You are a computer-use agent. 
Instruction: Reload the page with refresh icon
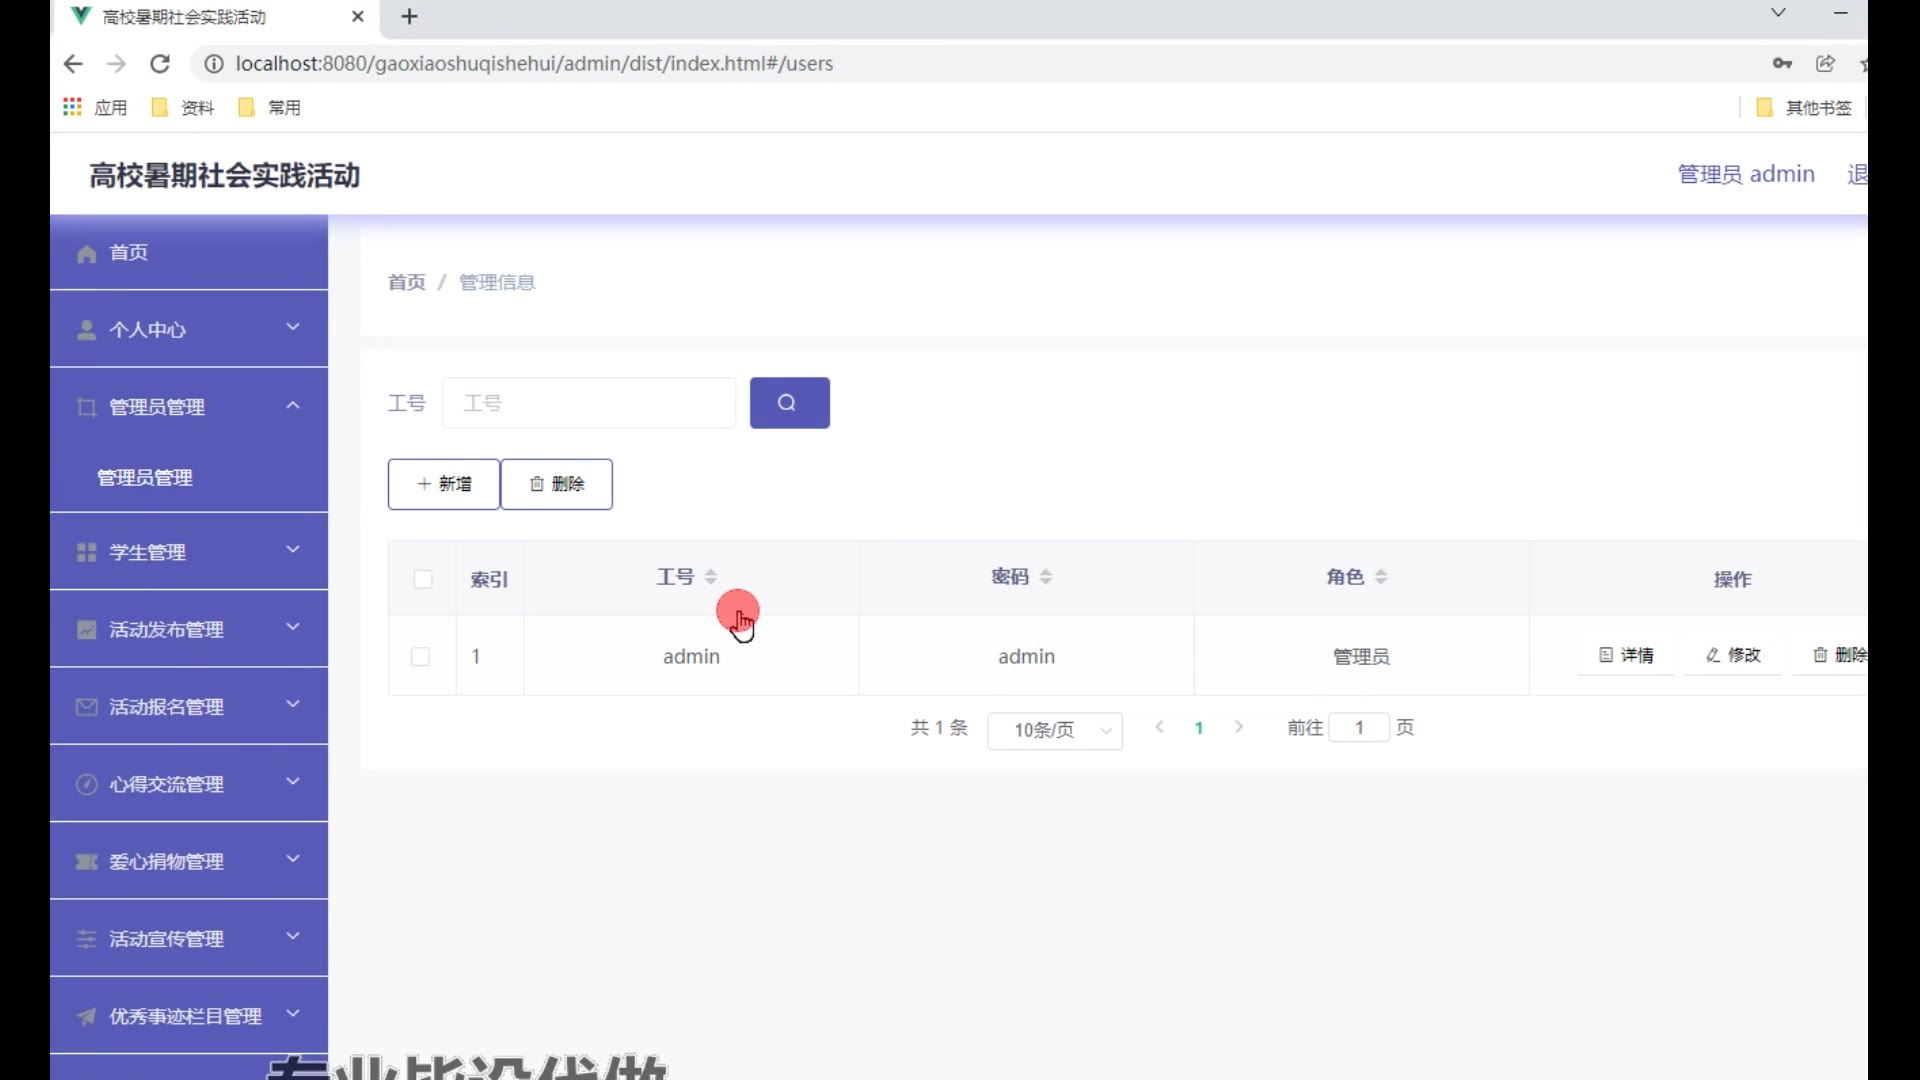click(160, 64)
